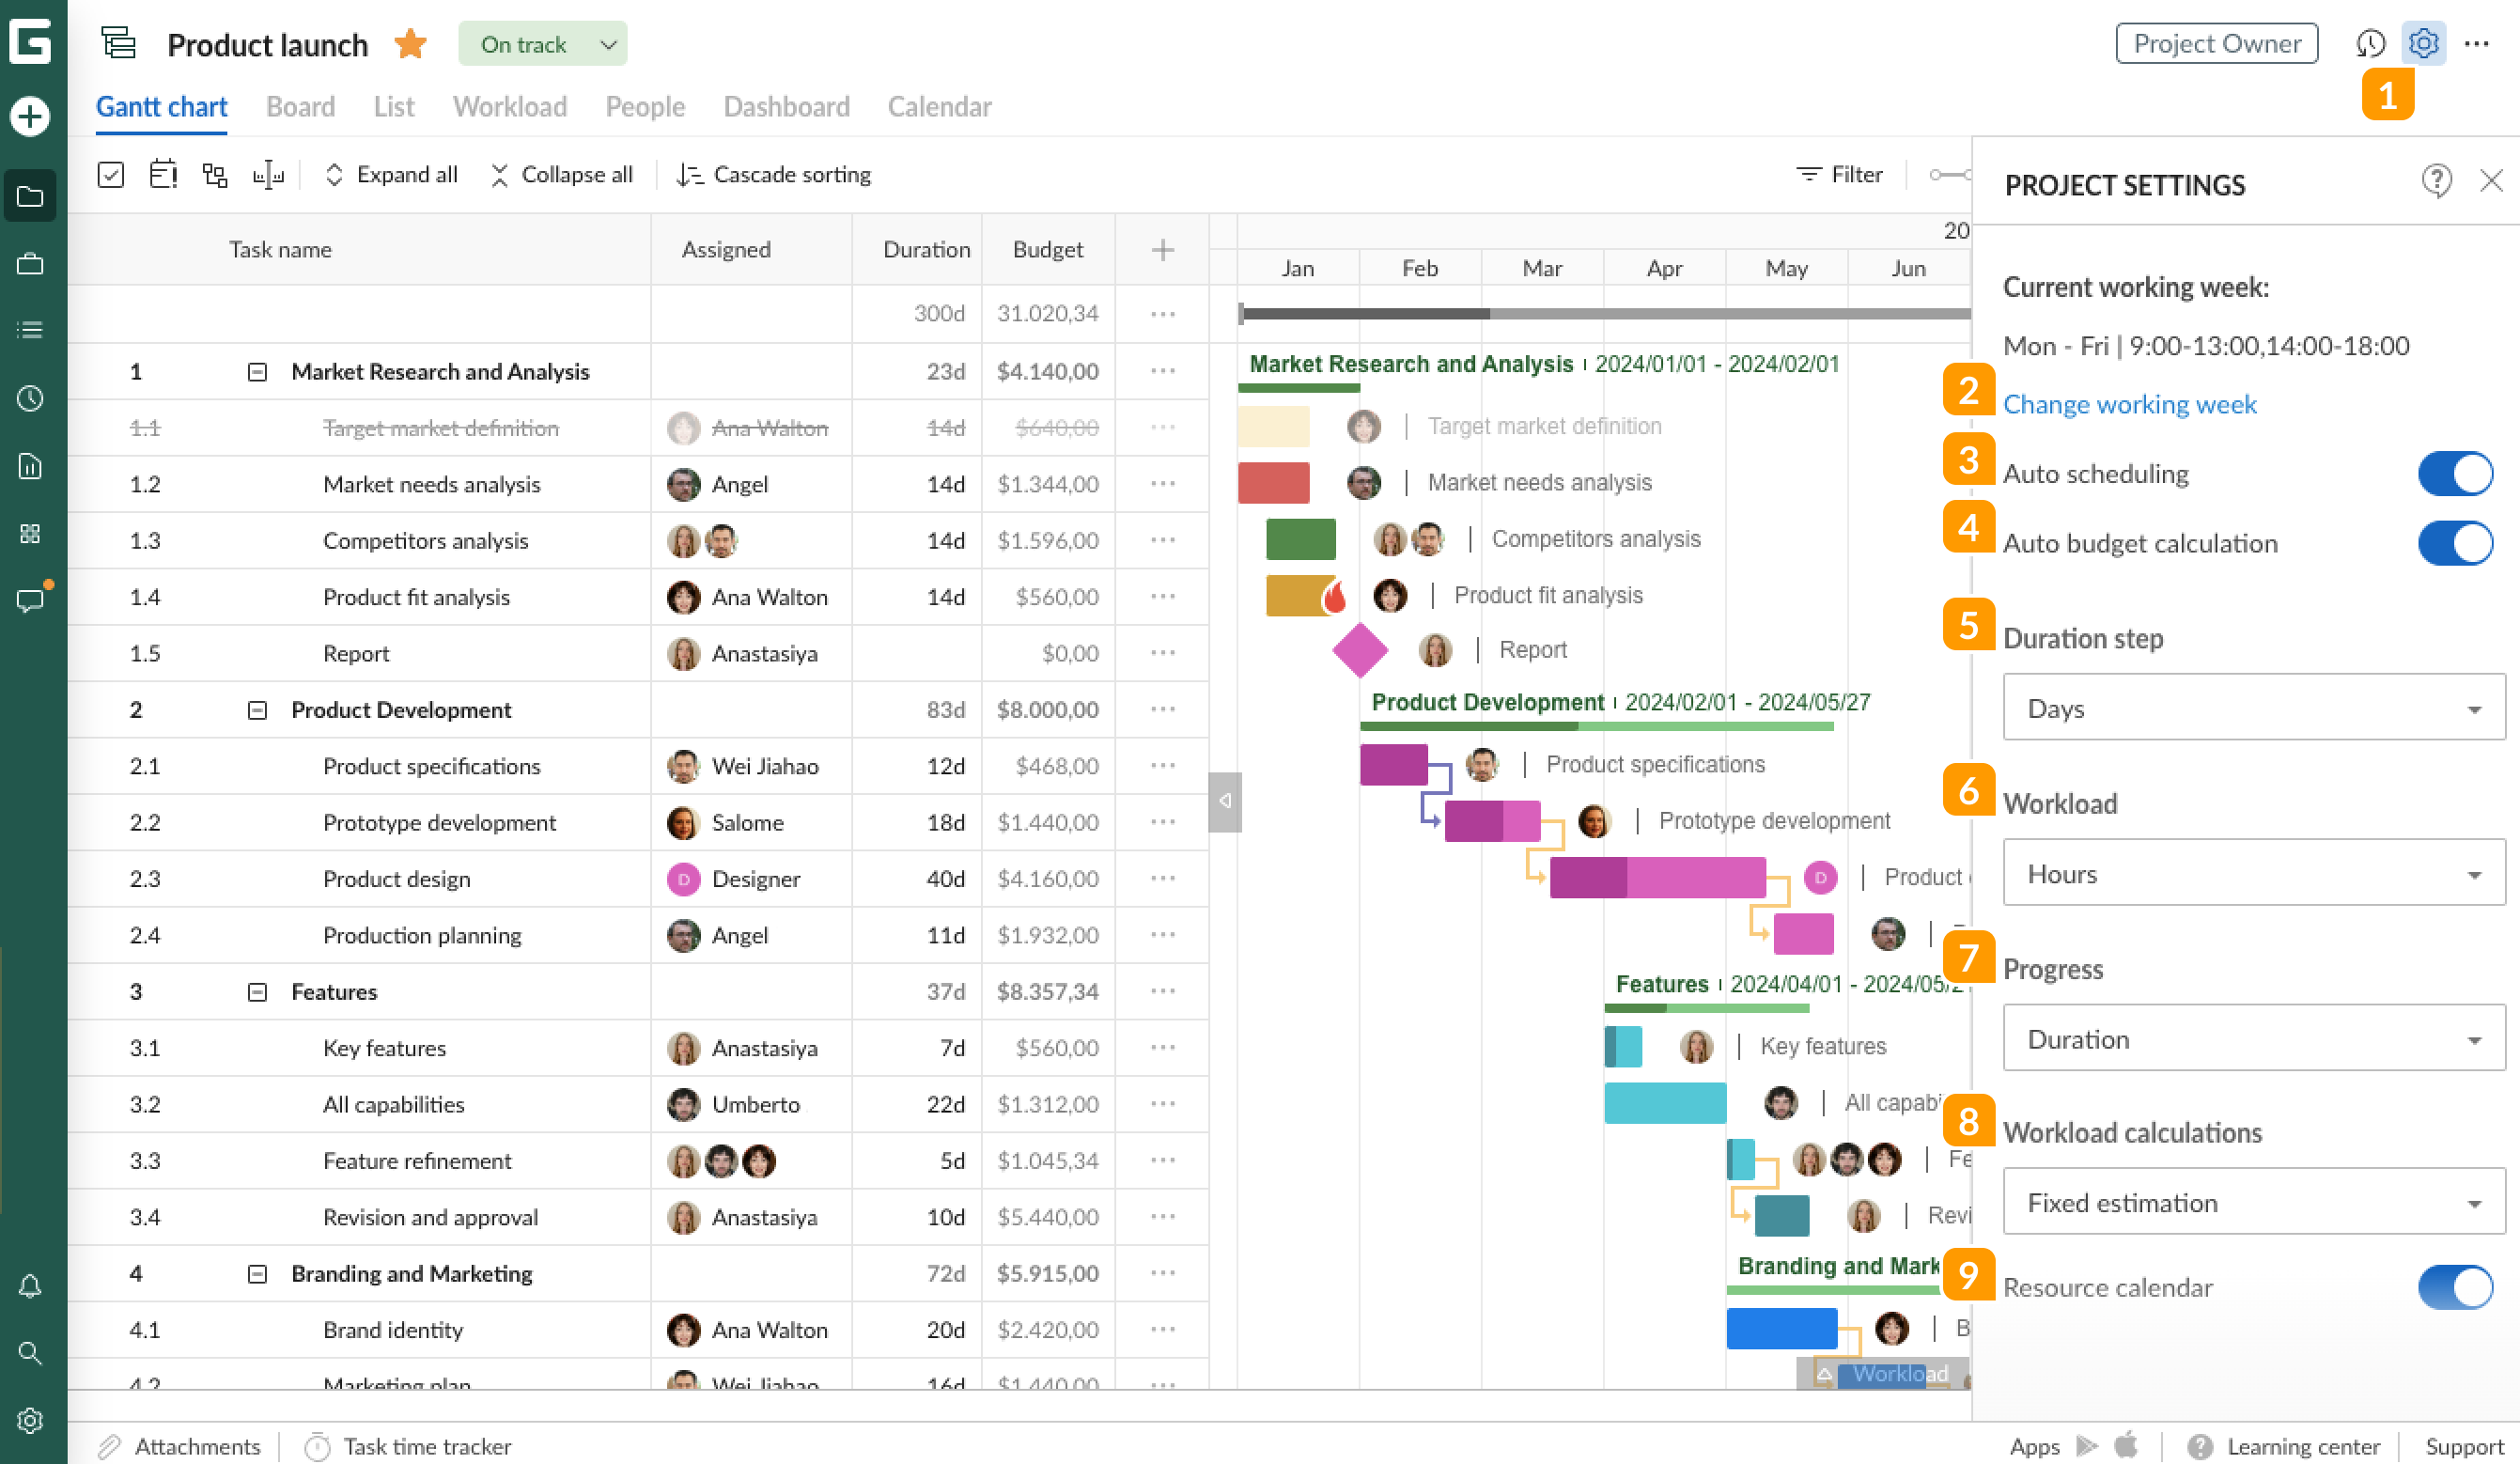The width and height of the screenshot is (2520, 1464).
Task: Open the Comments bubble icon in sidebar
Action: point(30,598)
